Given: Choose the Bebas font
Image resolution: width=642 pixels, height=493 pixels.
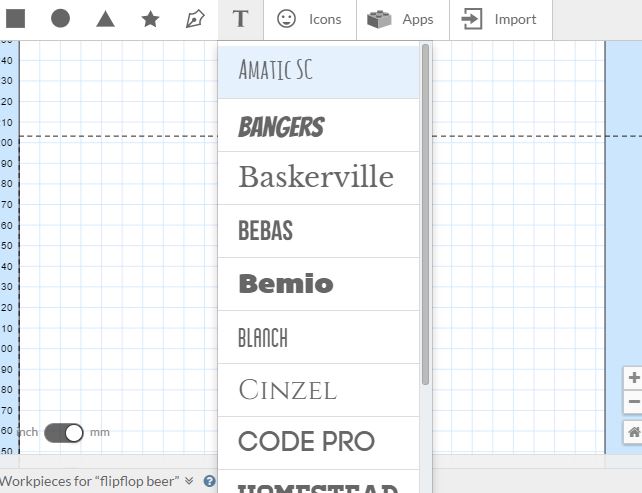Looking at the screenshot, I should [319, 231].
